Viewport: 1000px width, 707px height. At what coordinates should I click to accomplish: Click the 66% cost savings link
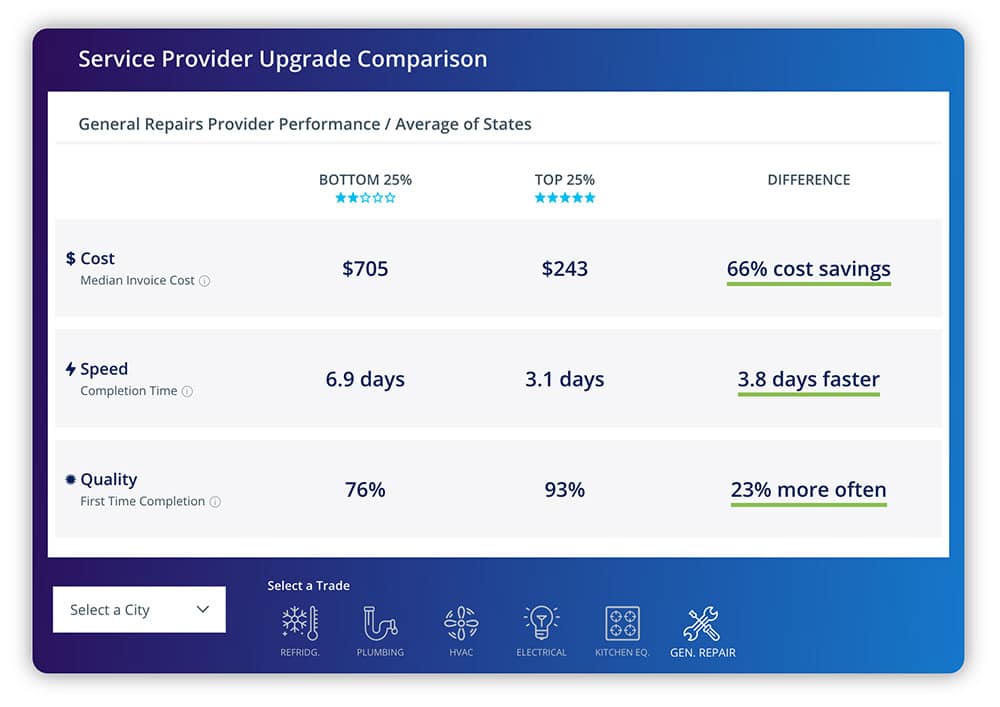tap(808, 269)
